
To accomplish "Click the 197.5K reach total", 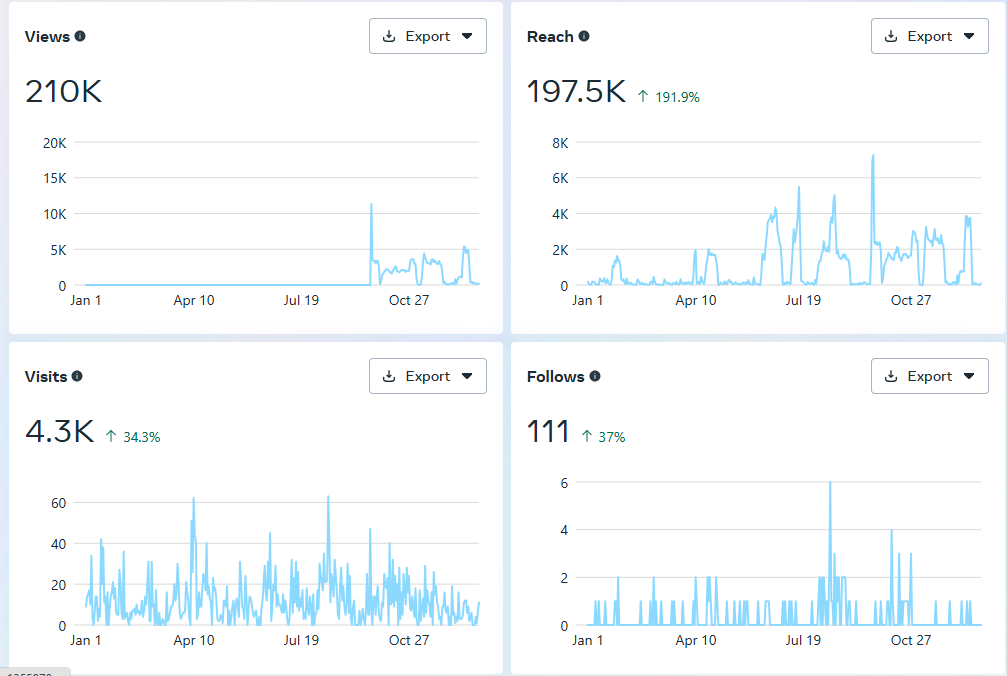I will pos(576,91).
